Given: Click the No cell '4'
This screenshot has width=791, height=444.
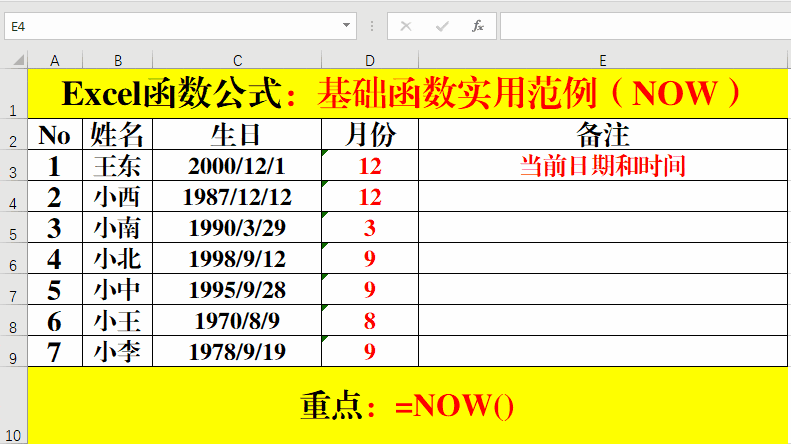Looking at the screenshot, I should (55, 258).
